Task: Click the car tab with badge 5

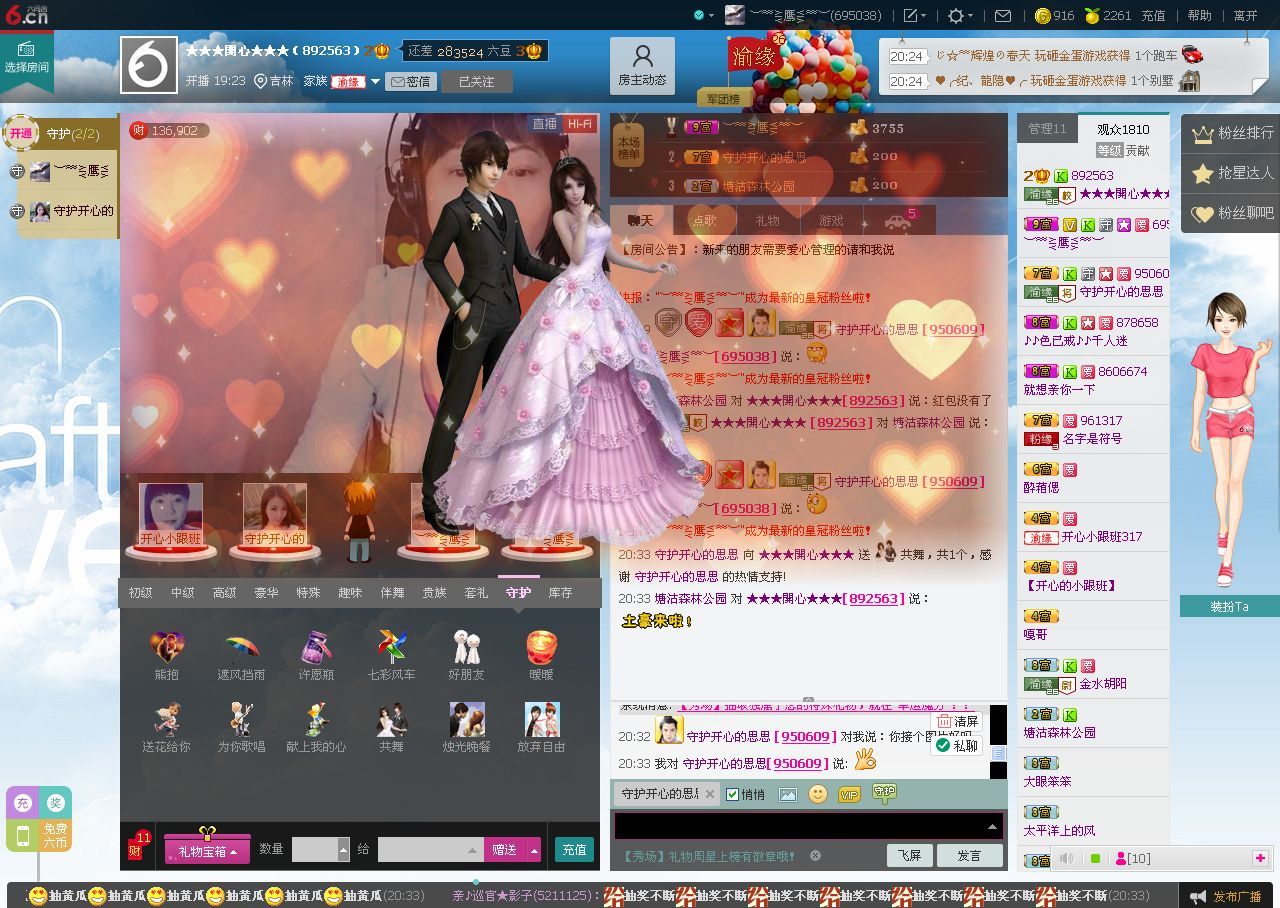Action: (x=898, y=220)
